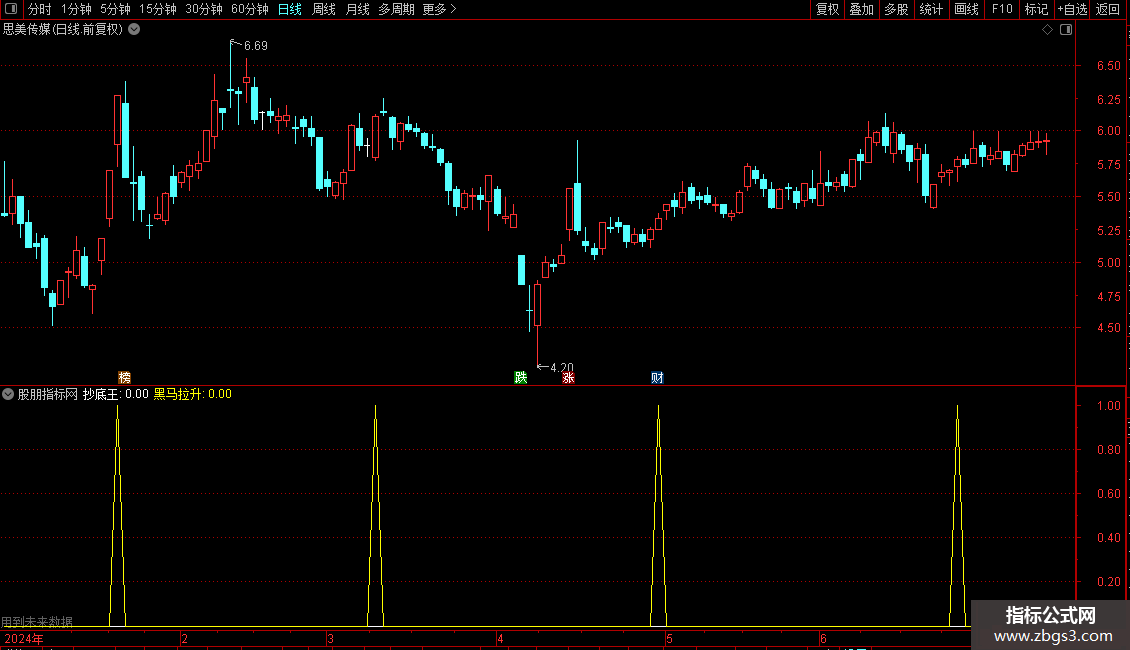This screenshot has height=650, width=1130.
Task: Click the blue 财 marker icon
Action: click(657, 378)
